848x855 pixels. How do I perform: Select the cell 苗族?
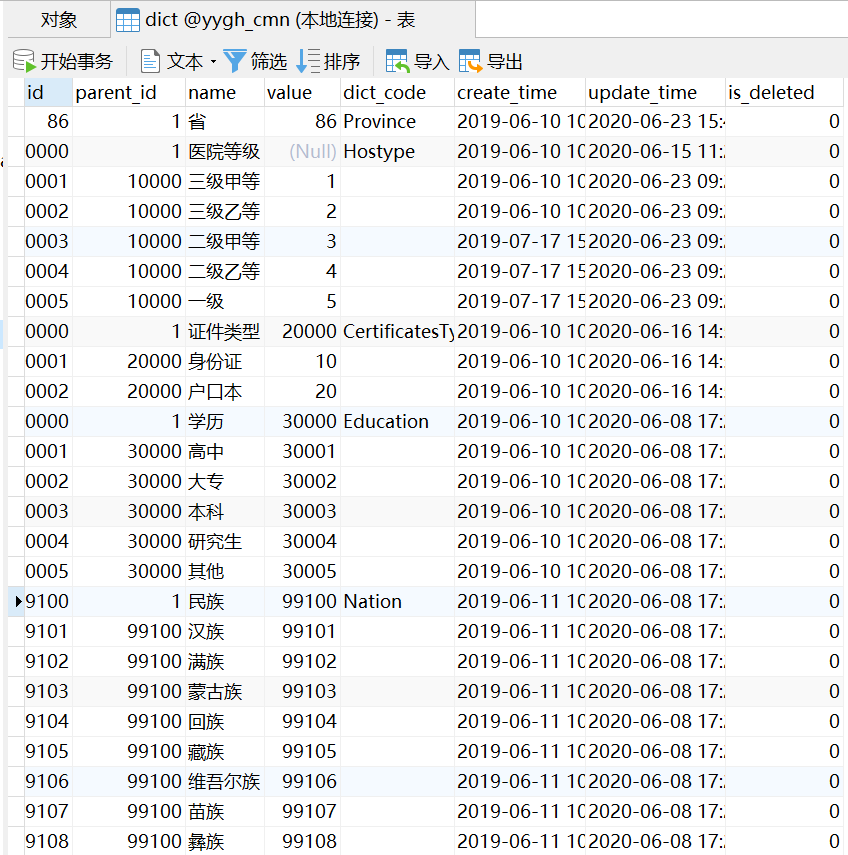(225, 811)
